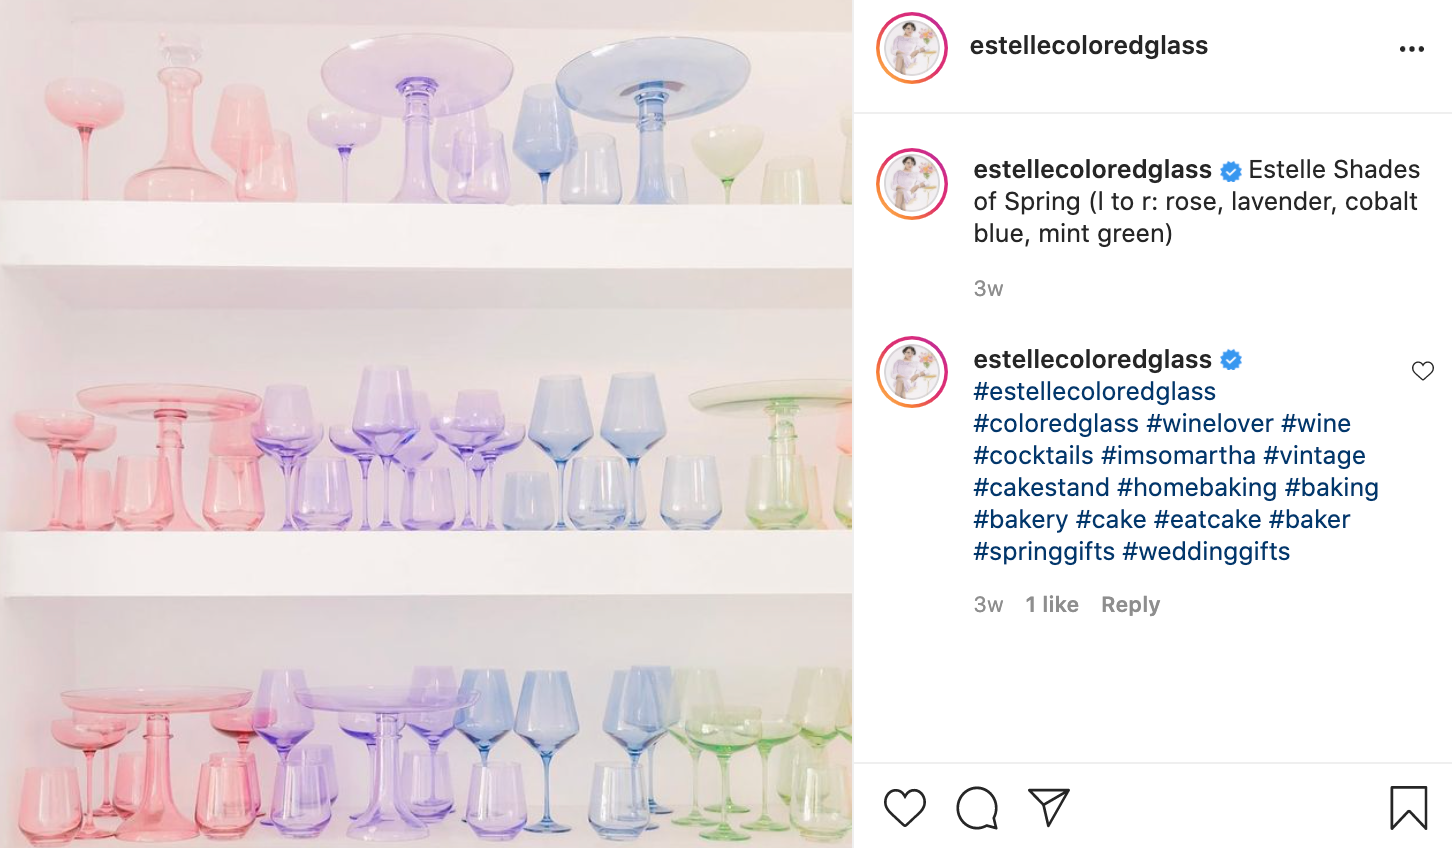Click estellecoloredglass username in the caption
The image size is (1452, 848).
1093,170
